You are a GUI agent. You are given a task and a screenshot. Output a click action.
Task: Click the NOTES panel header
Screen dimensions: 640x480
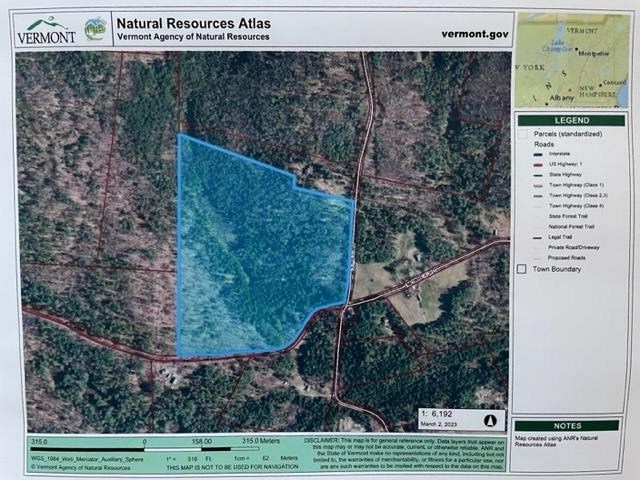[565, 425]
